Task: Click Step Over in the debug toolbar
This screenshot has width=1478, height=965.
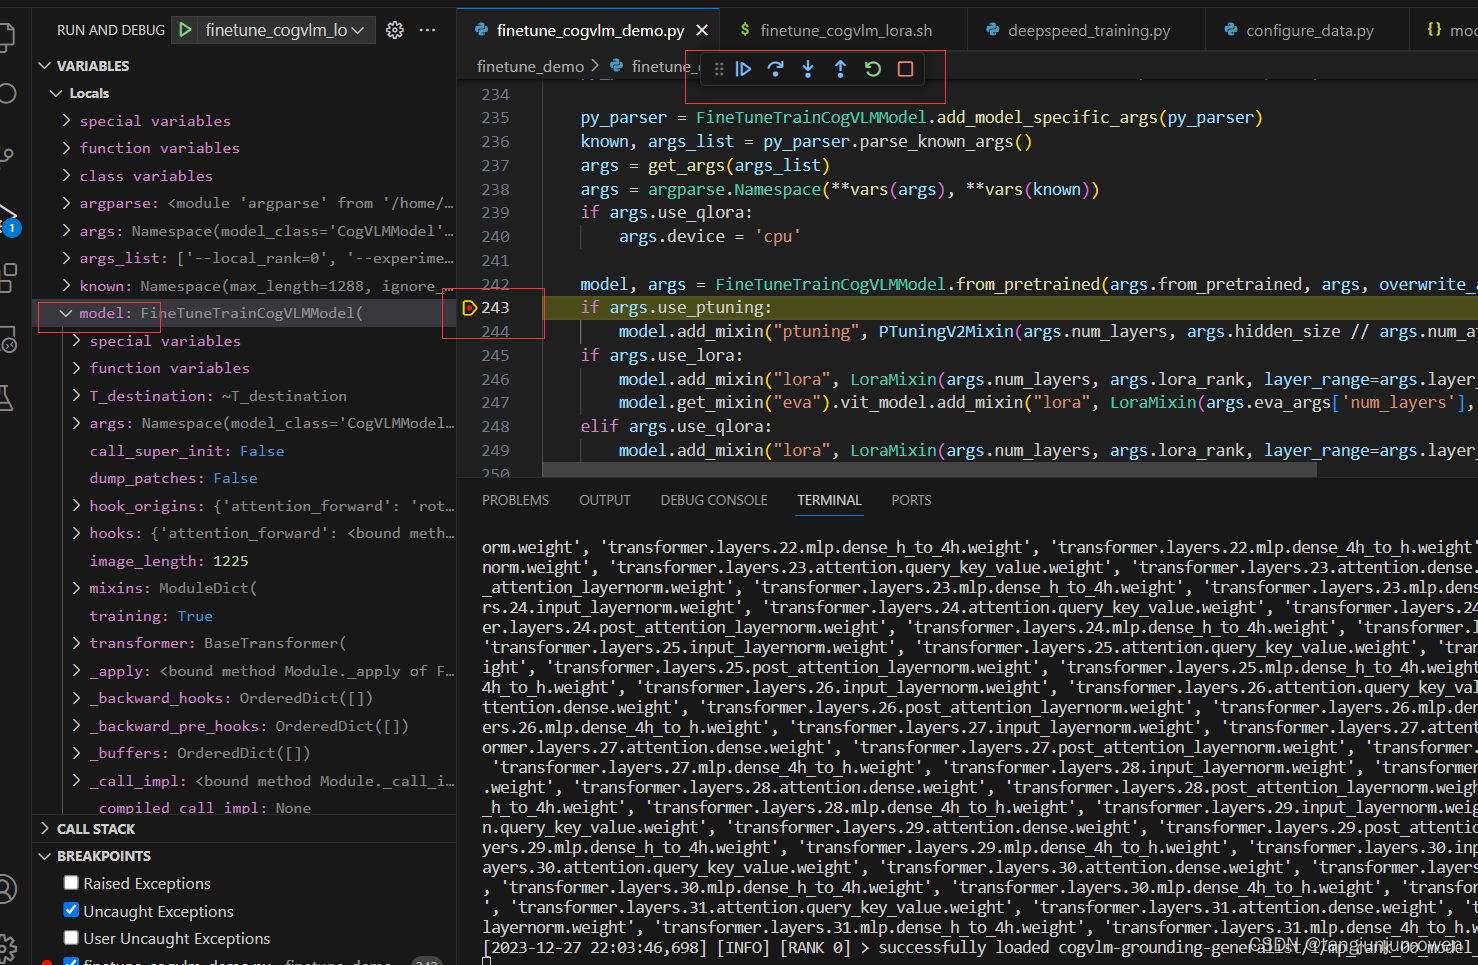Action: coord(775,69)
